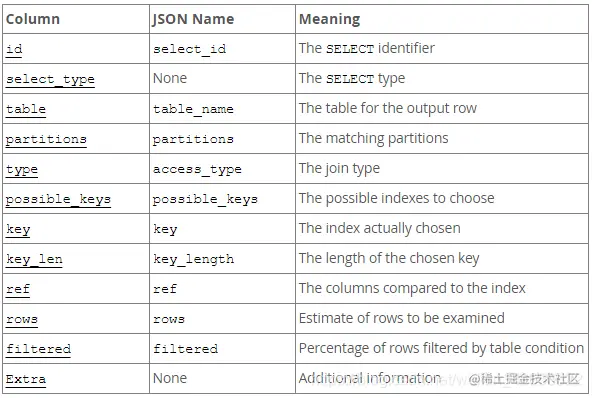Open the key_len column link
Screen dimensions: 592x398
click(34, 259)
